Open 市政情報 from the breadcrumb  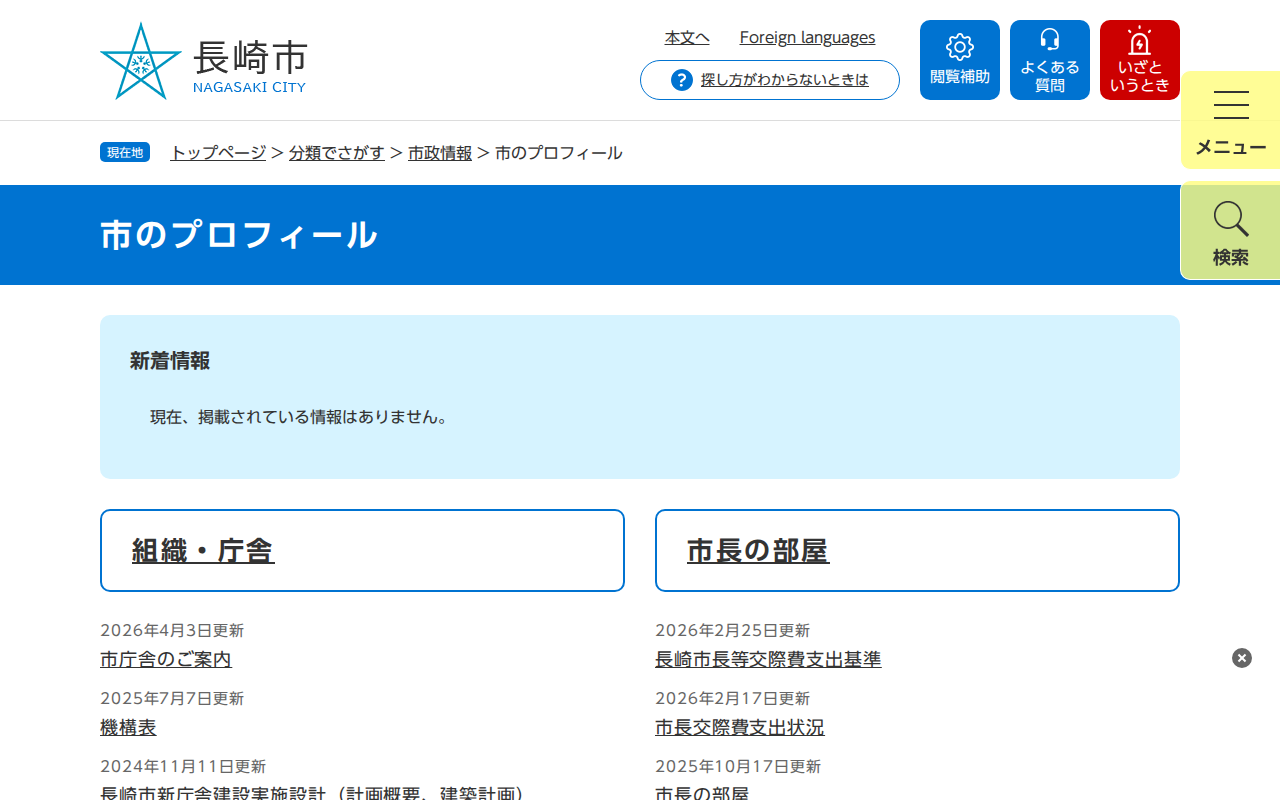pos(439,153)
